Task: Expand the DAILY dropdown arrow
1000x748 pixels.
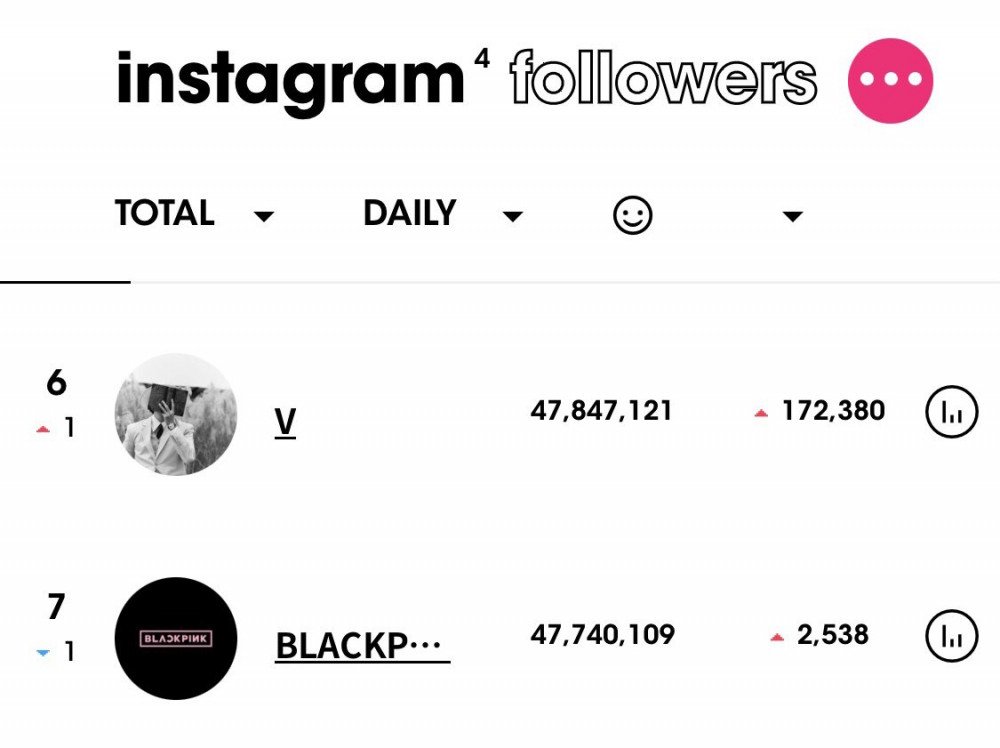Action: tap(512, 216)
